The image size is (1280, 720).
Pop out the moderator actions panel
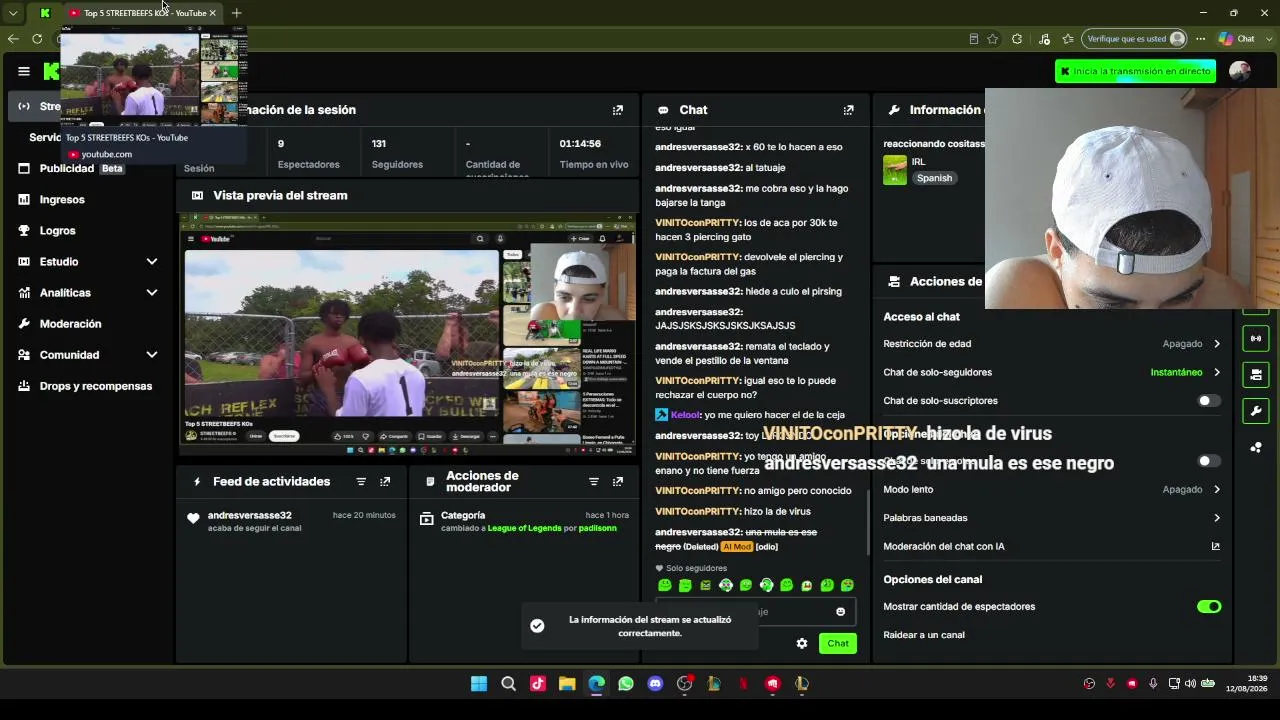(617, 482)
